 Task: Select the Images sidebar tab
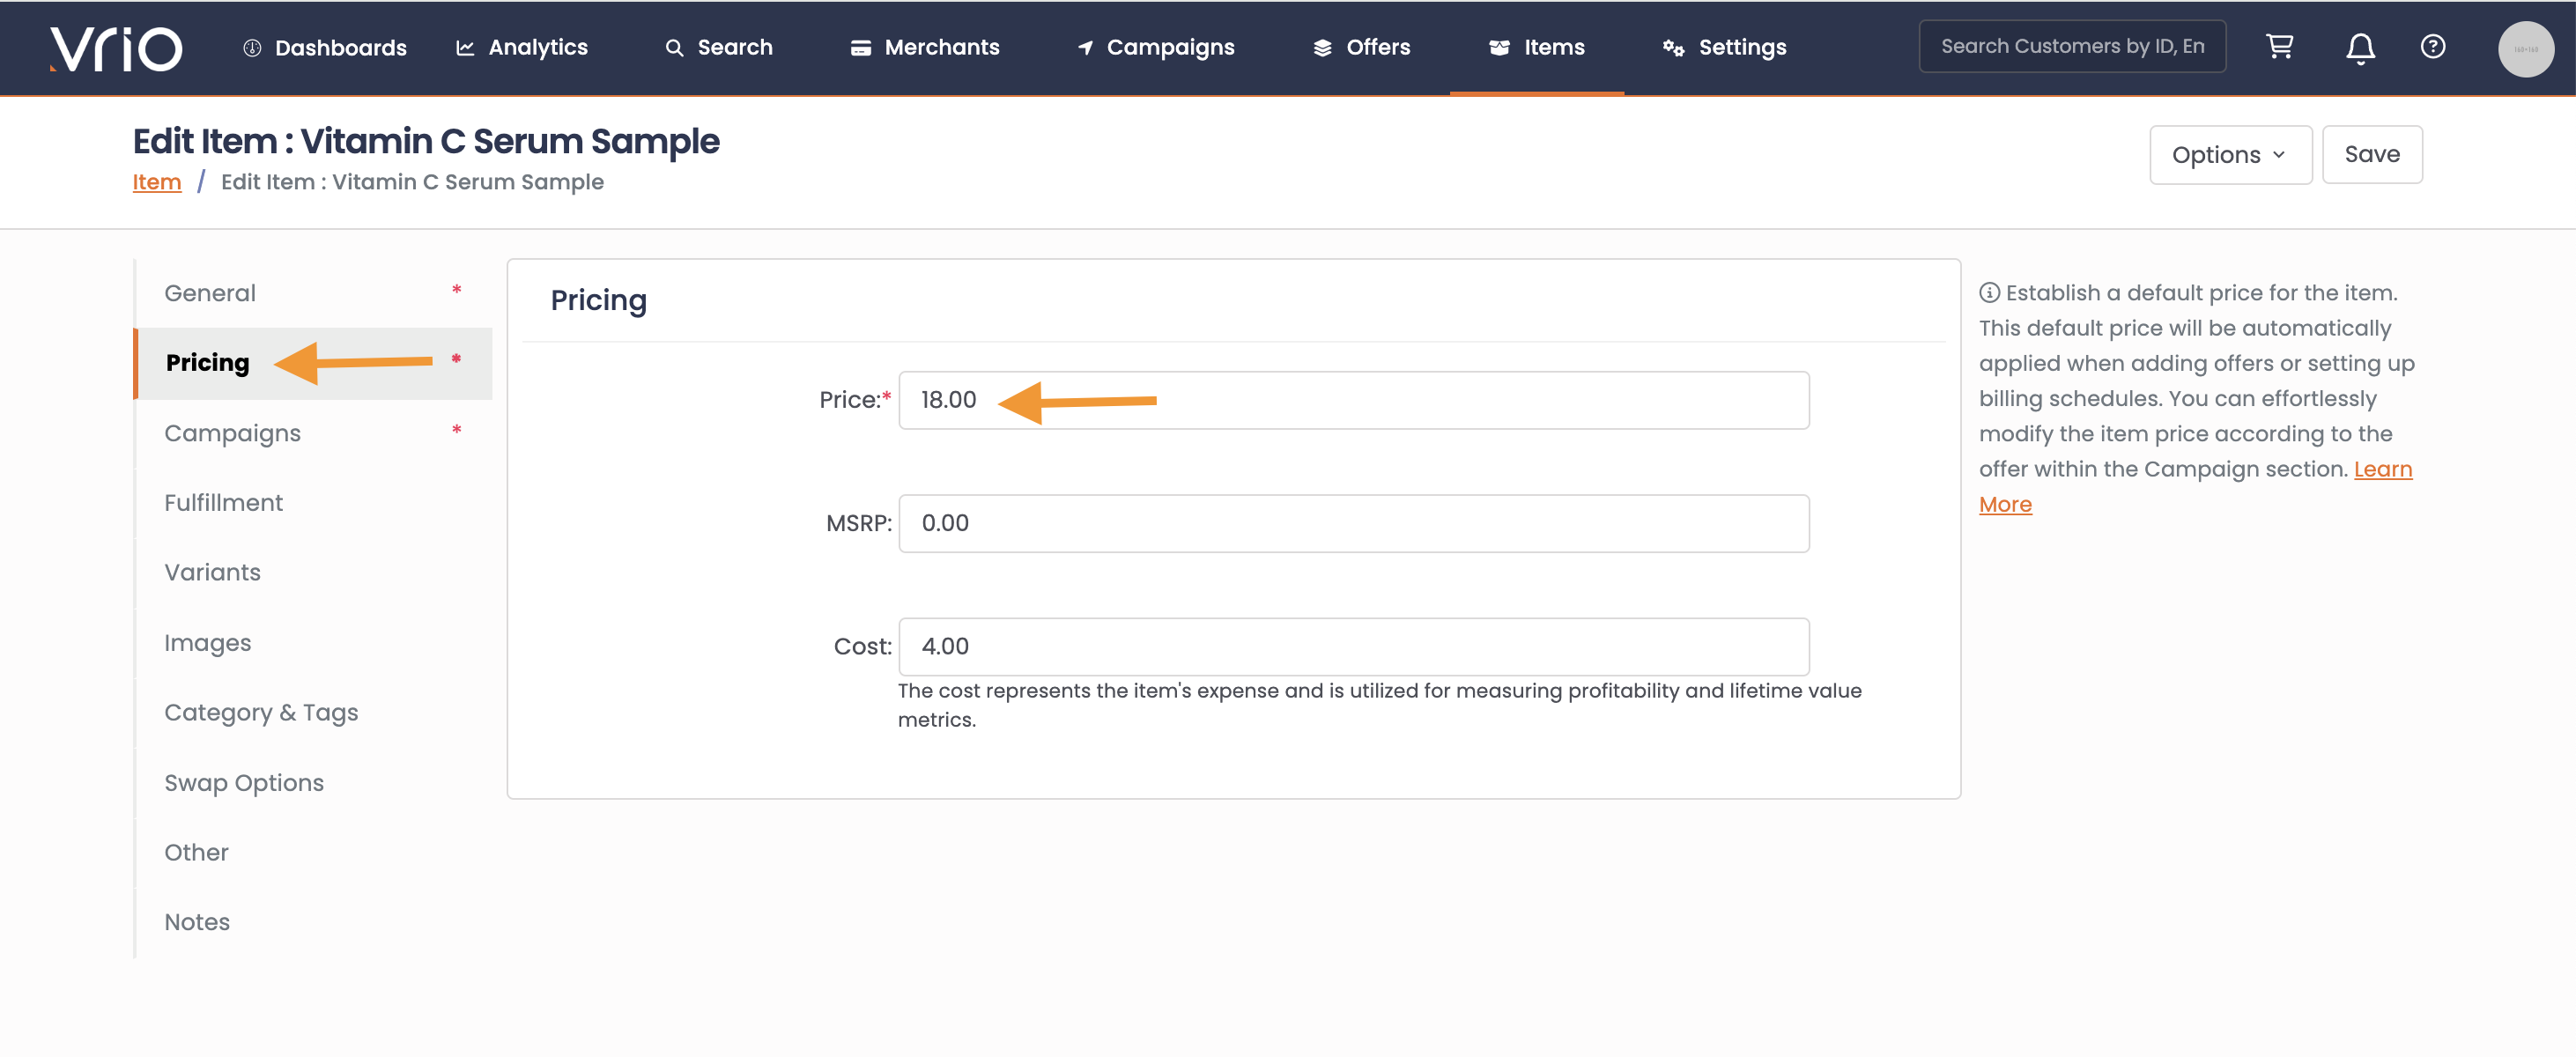point(313,643)
